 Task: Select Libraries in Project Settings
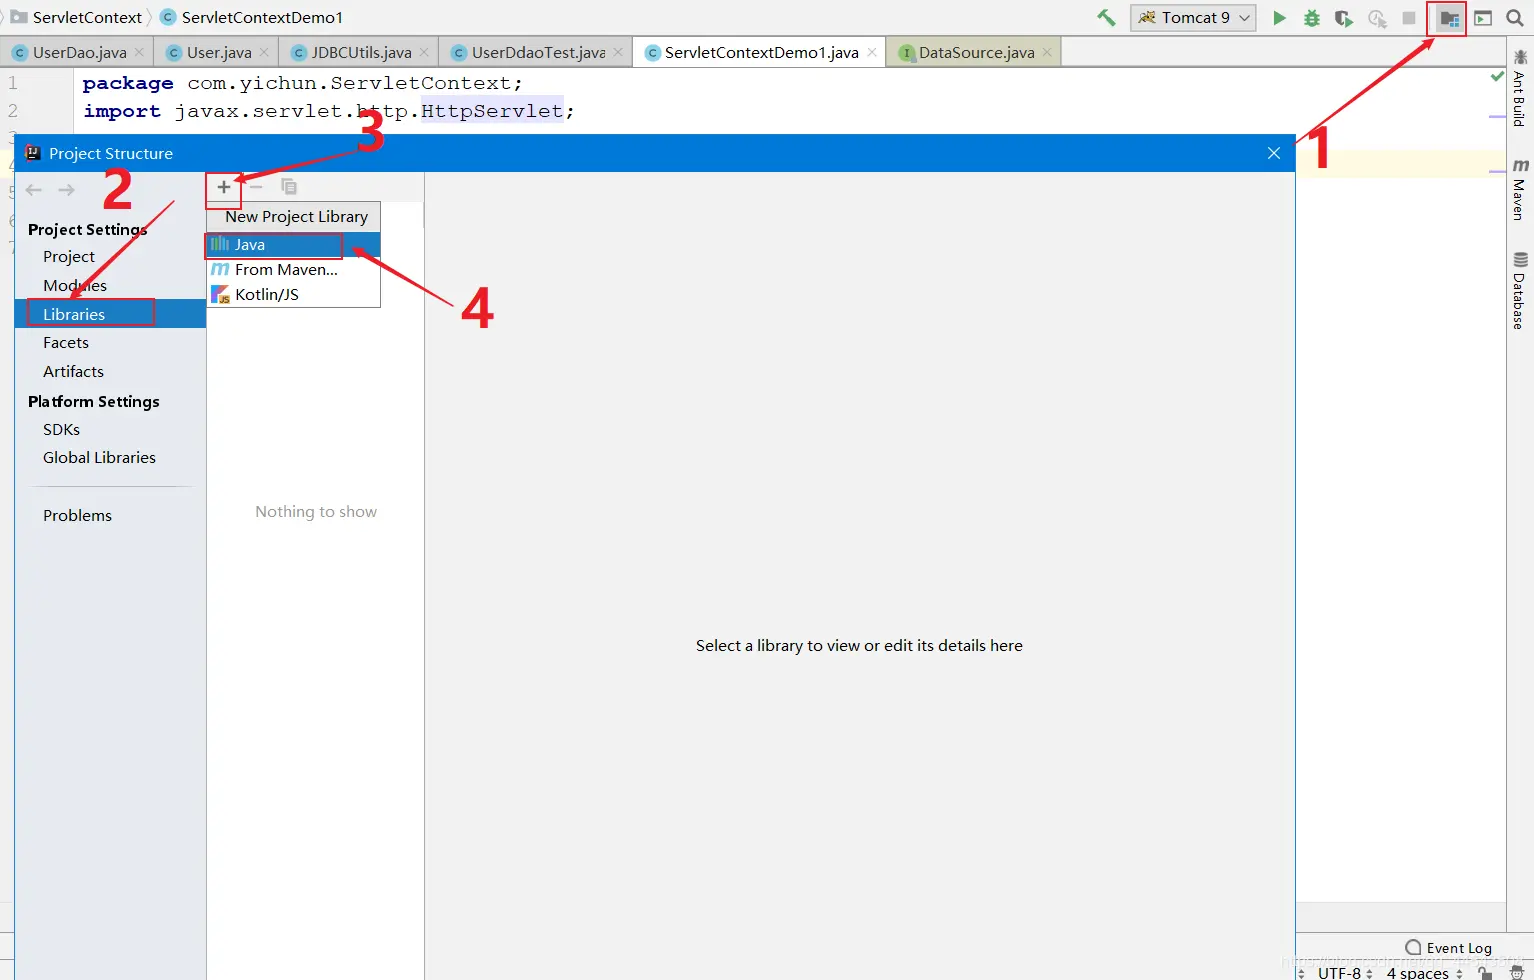point(110,314)
